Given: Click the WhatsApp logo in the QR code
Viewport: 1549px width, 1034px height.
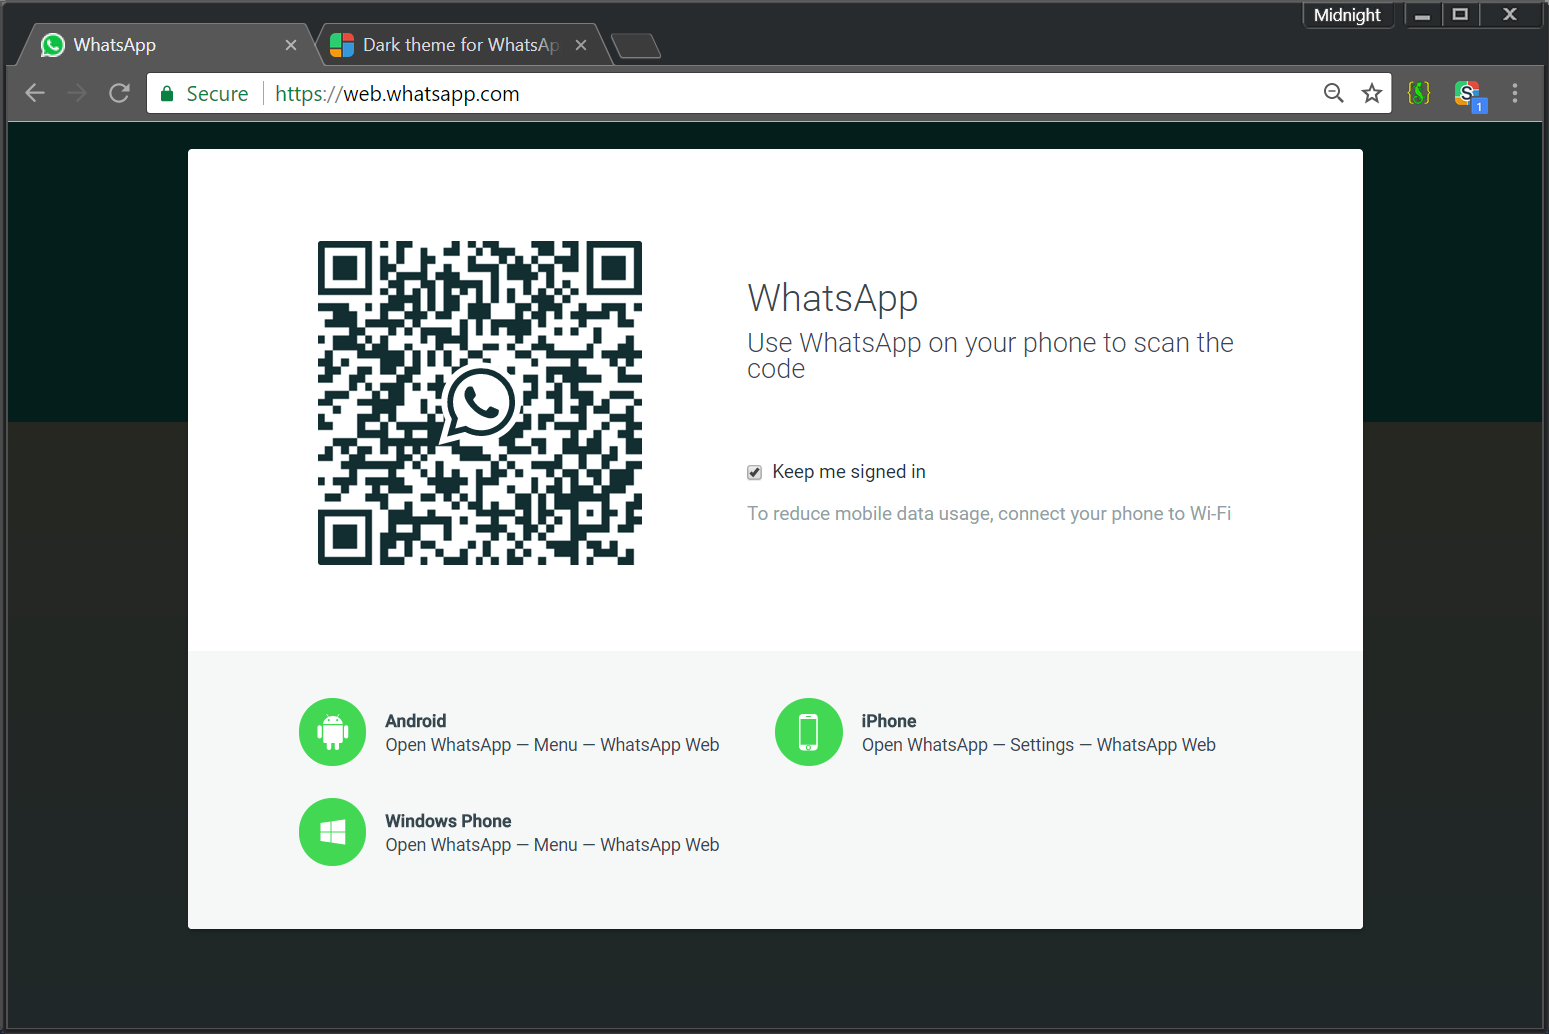Looking at the screenshot, I should point(480,404).
